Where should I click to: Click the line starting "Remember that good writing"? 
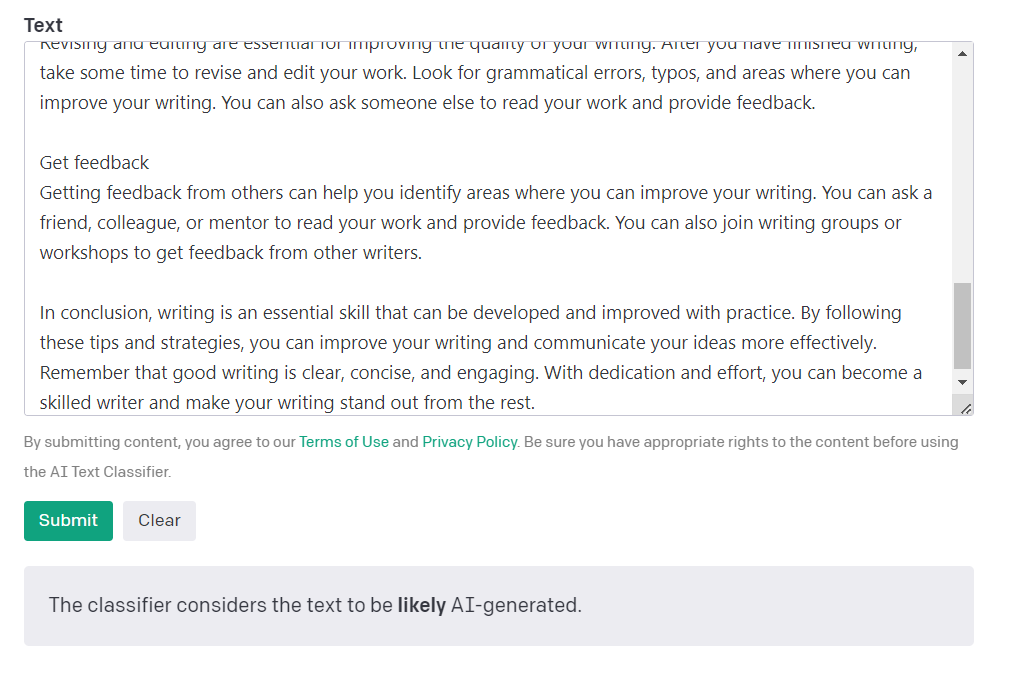tap(480, 373)
